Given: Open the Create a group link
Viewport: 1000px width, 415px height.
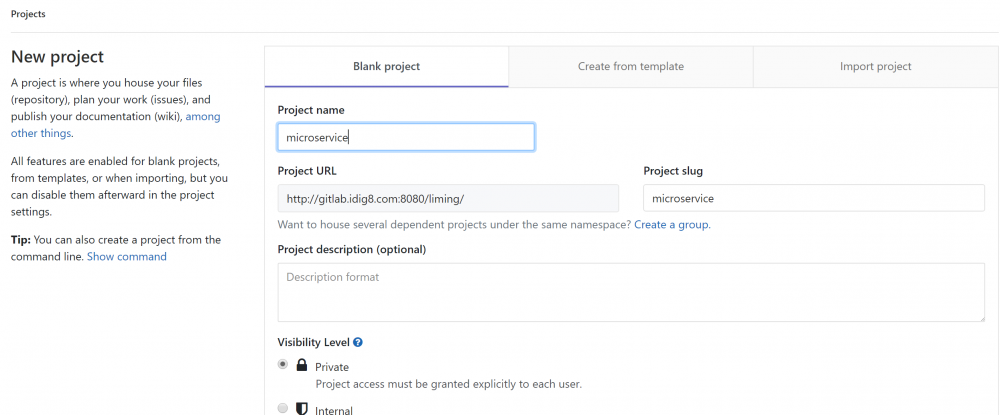Looking at the screenshot, I should coord(672,224).
